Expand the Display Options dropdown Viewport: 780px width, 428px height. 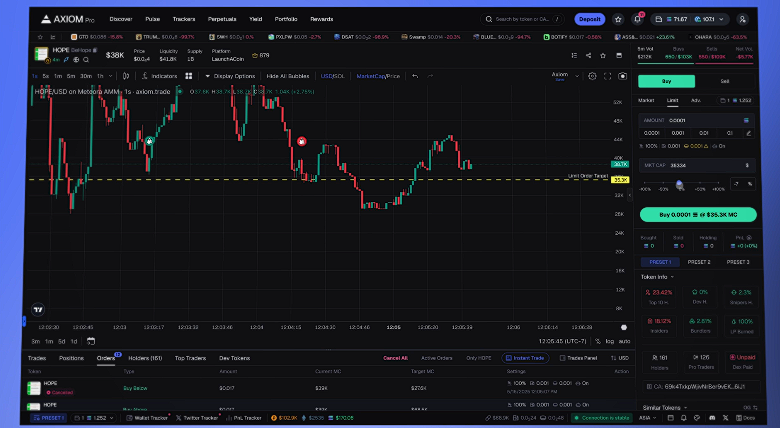tap(230, 76)
